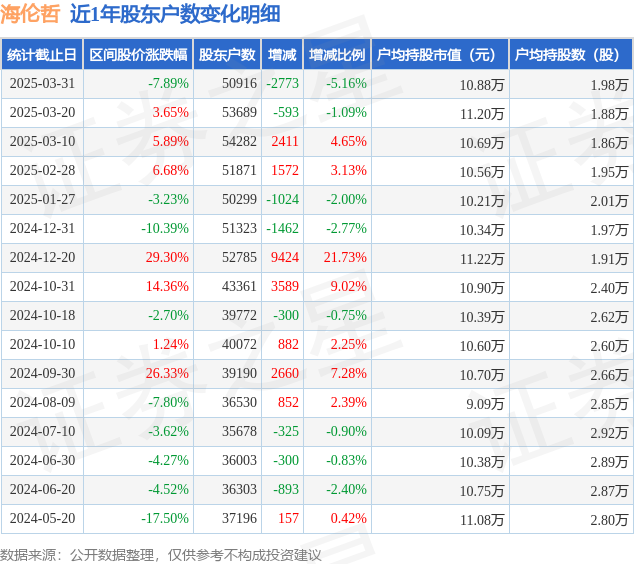This screenshot has width=634, height=564.
Task: Select the price change value -17.50%
Action: point(165,519)
